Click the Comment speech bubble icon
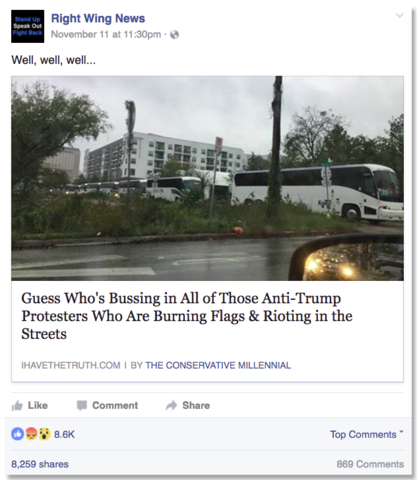The height and width of the screenshot is (480, 417). coord(82,406)
